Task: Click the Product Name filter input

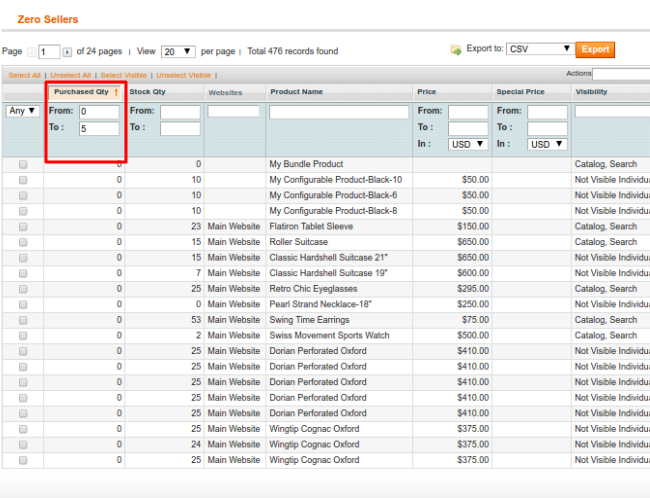Action: click(x=339, y=112)
